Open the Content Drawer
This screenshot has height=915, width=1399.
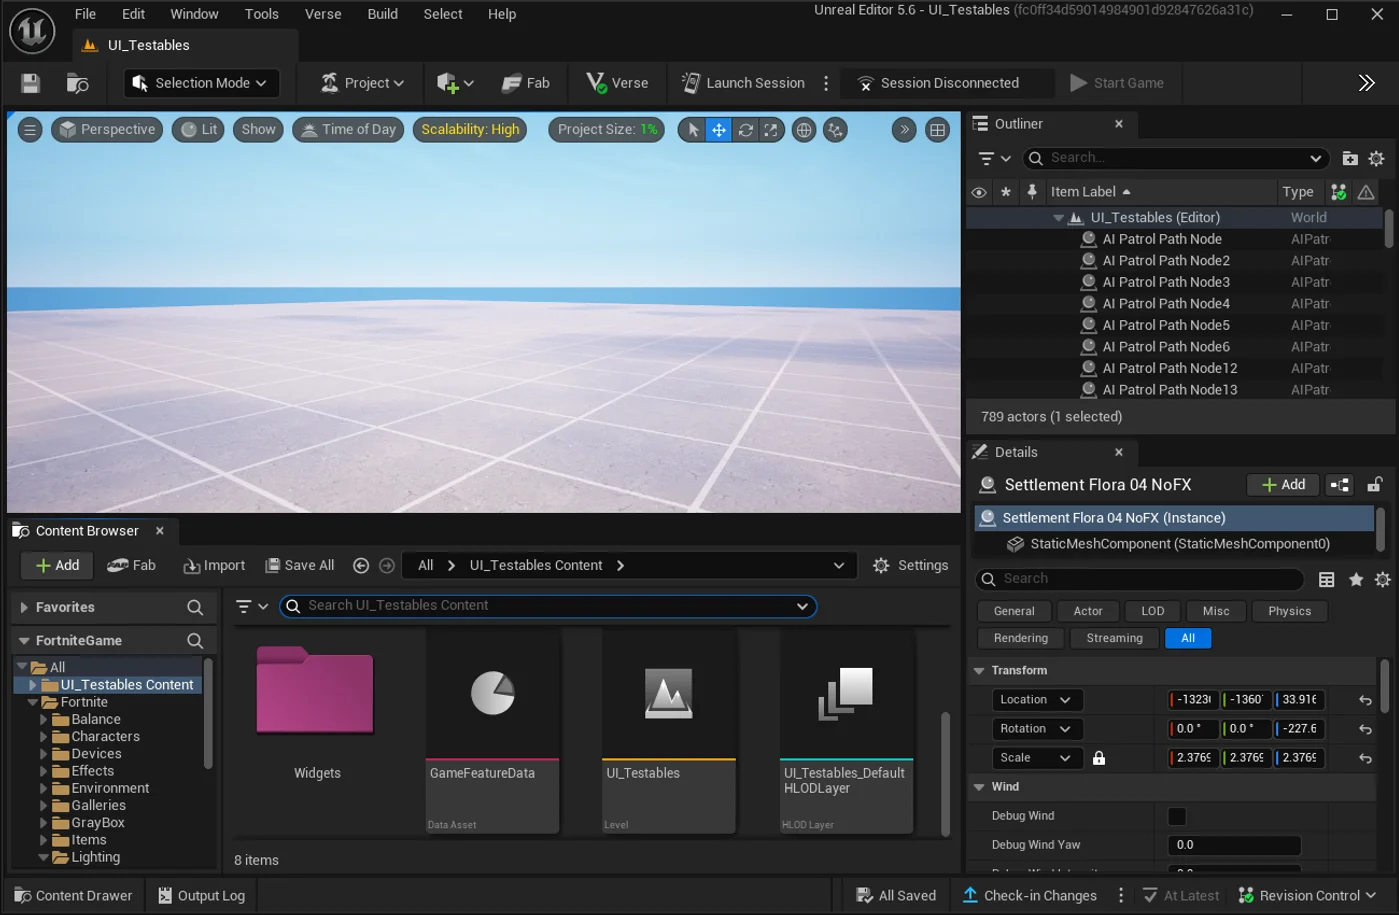(73, 896)
